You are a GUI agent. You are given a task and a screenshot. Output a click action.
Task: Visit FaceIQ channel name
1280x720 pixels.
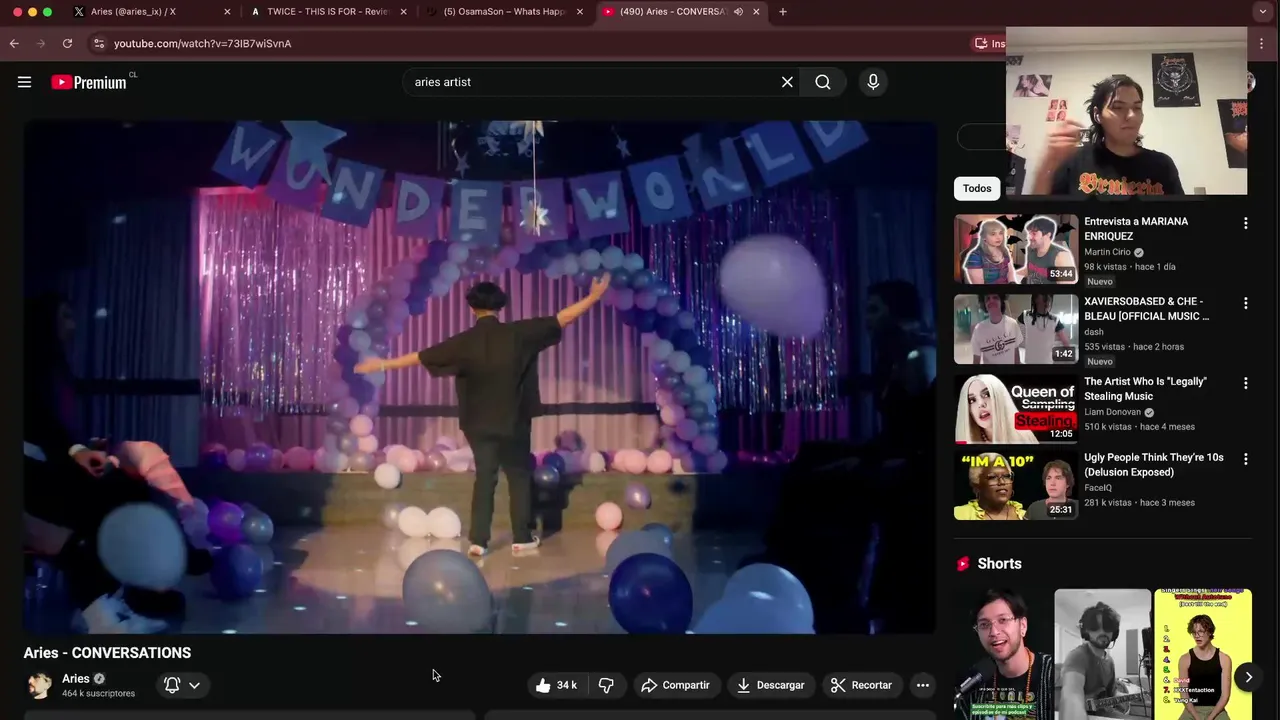[1099, 488]
